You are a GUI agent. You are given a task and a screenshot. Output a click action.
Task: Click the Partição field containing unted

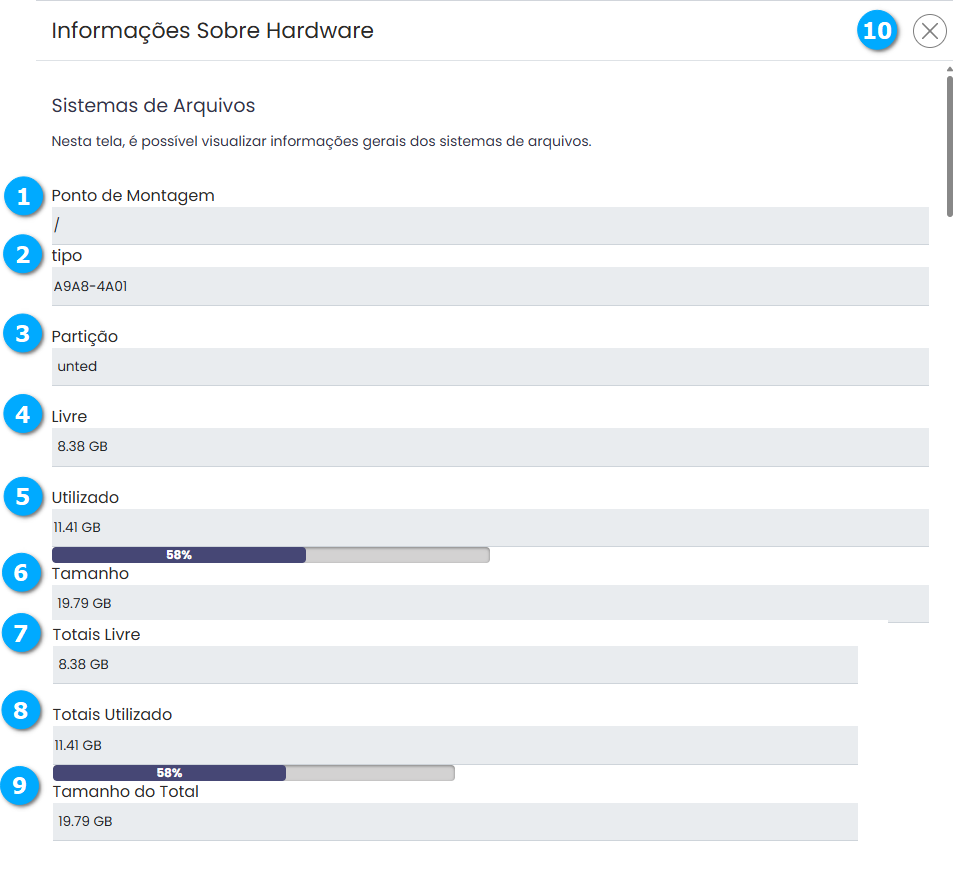coord(490,366)
